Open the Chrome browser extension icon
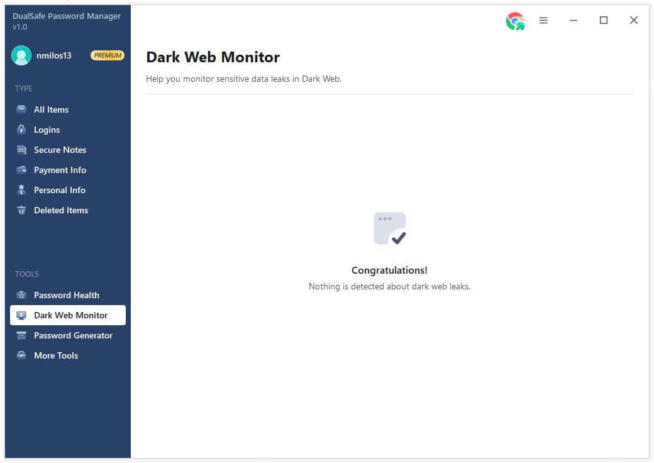The height and width of the screenshot is (463, 654). [515, 21]
